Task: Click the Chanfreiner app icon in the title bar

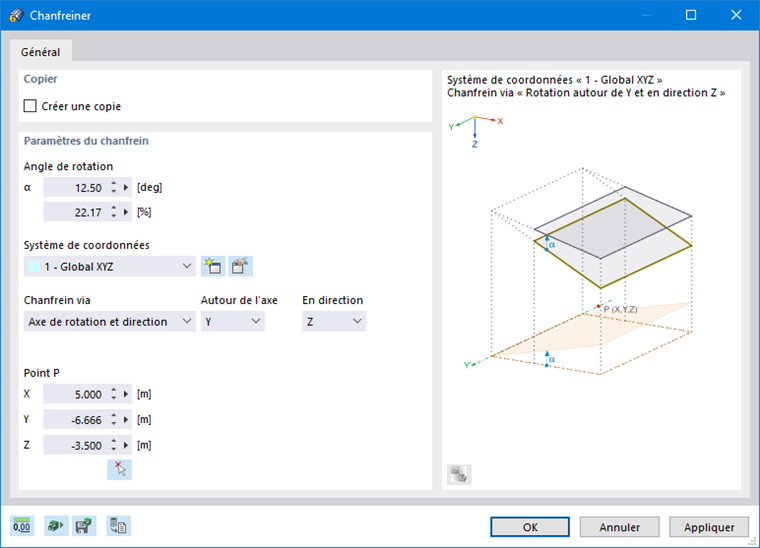Action: 16,16
